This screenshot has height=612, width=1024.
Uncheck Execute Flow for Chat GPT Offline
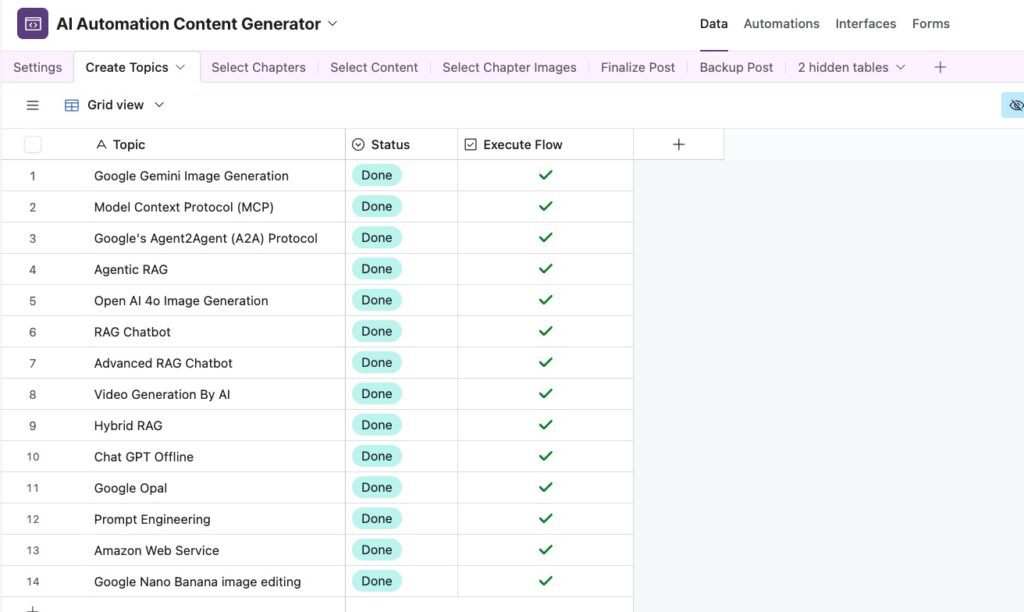[545, 457]
